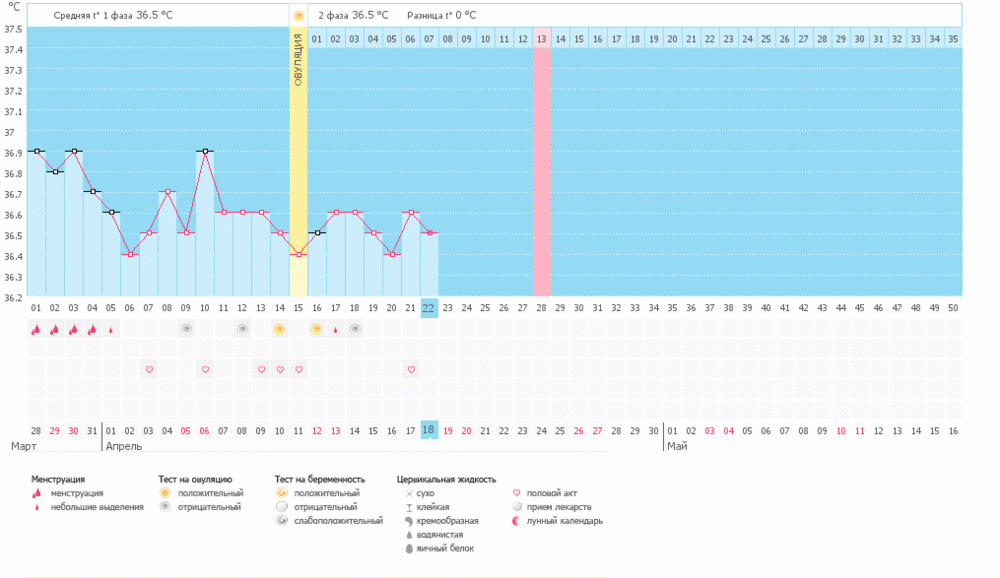
Task: Click the intercourse heart icon on day 07
Action: click(x=149, y=369)
